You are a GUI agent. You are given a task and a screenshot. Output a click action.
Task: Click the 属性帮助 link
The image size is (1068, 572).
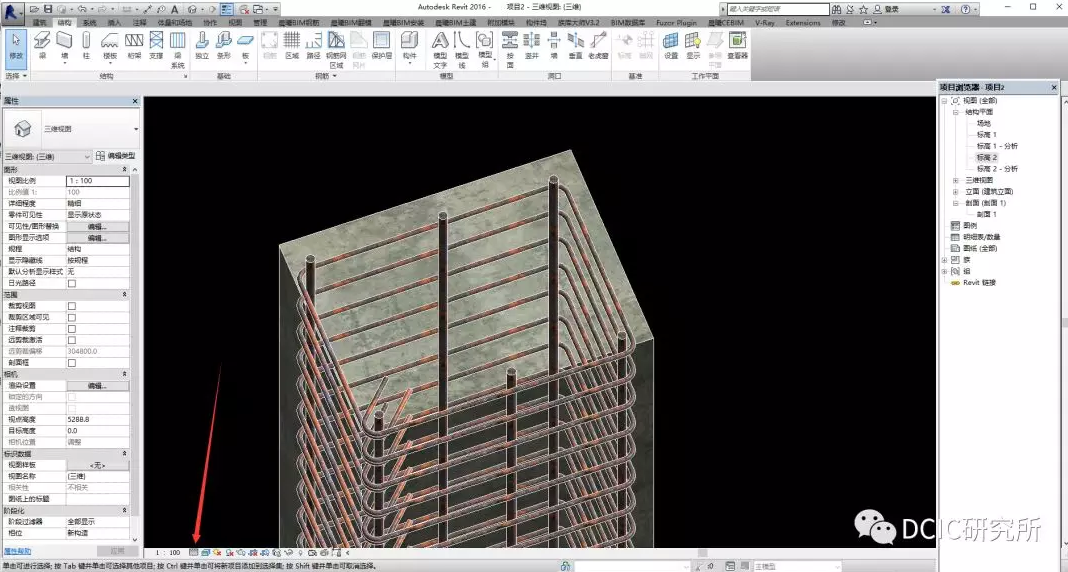17,552
